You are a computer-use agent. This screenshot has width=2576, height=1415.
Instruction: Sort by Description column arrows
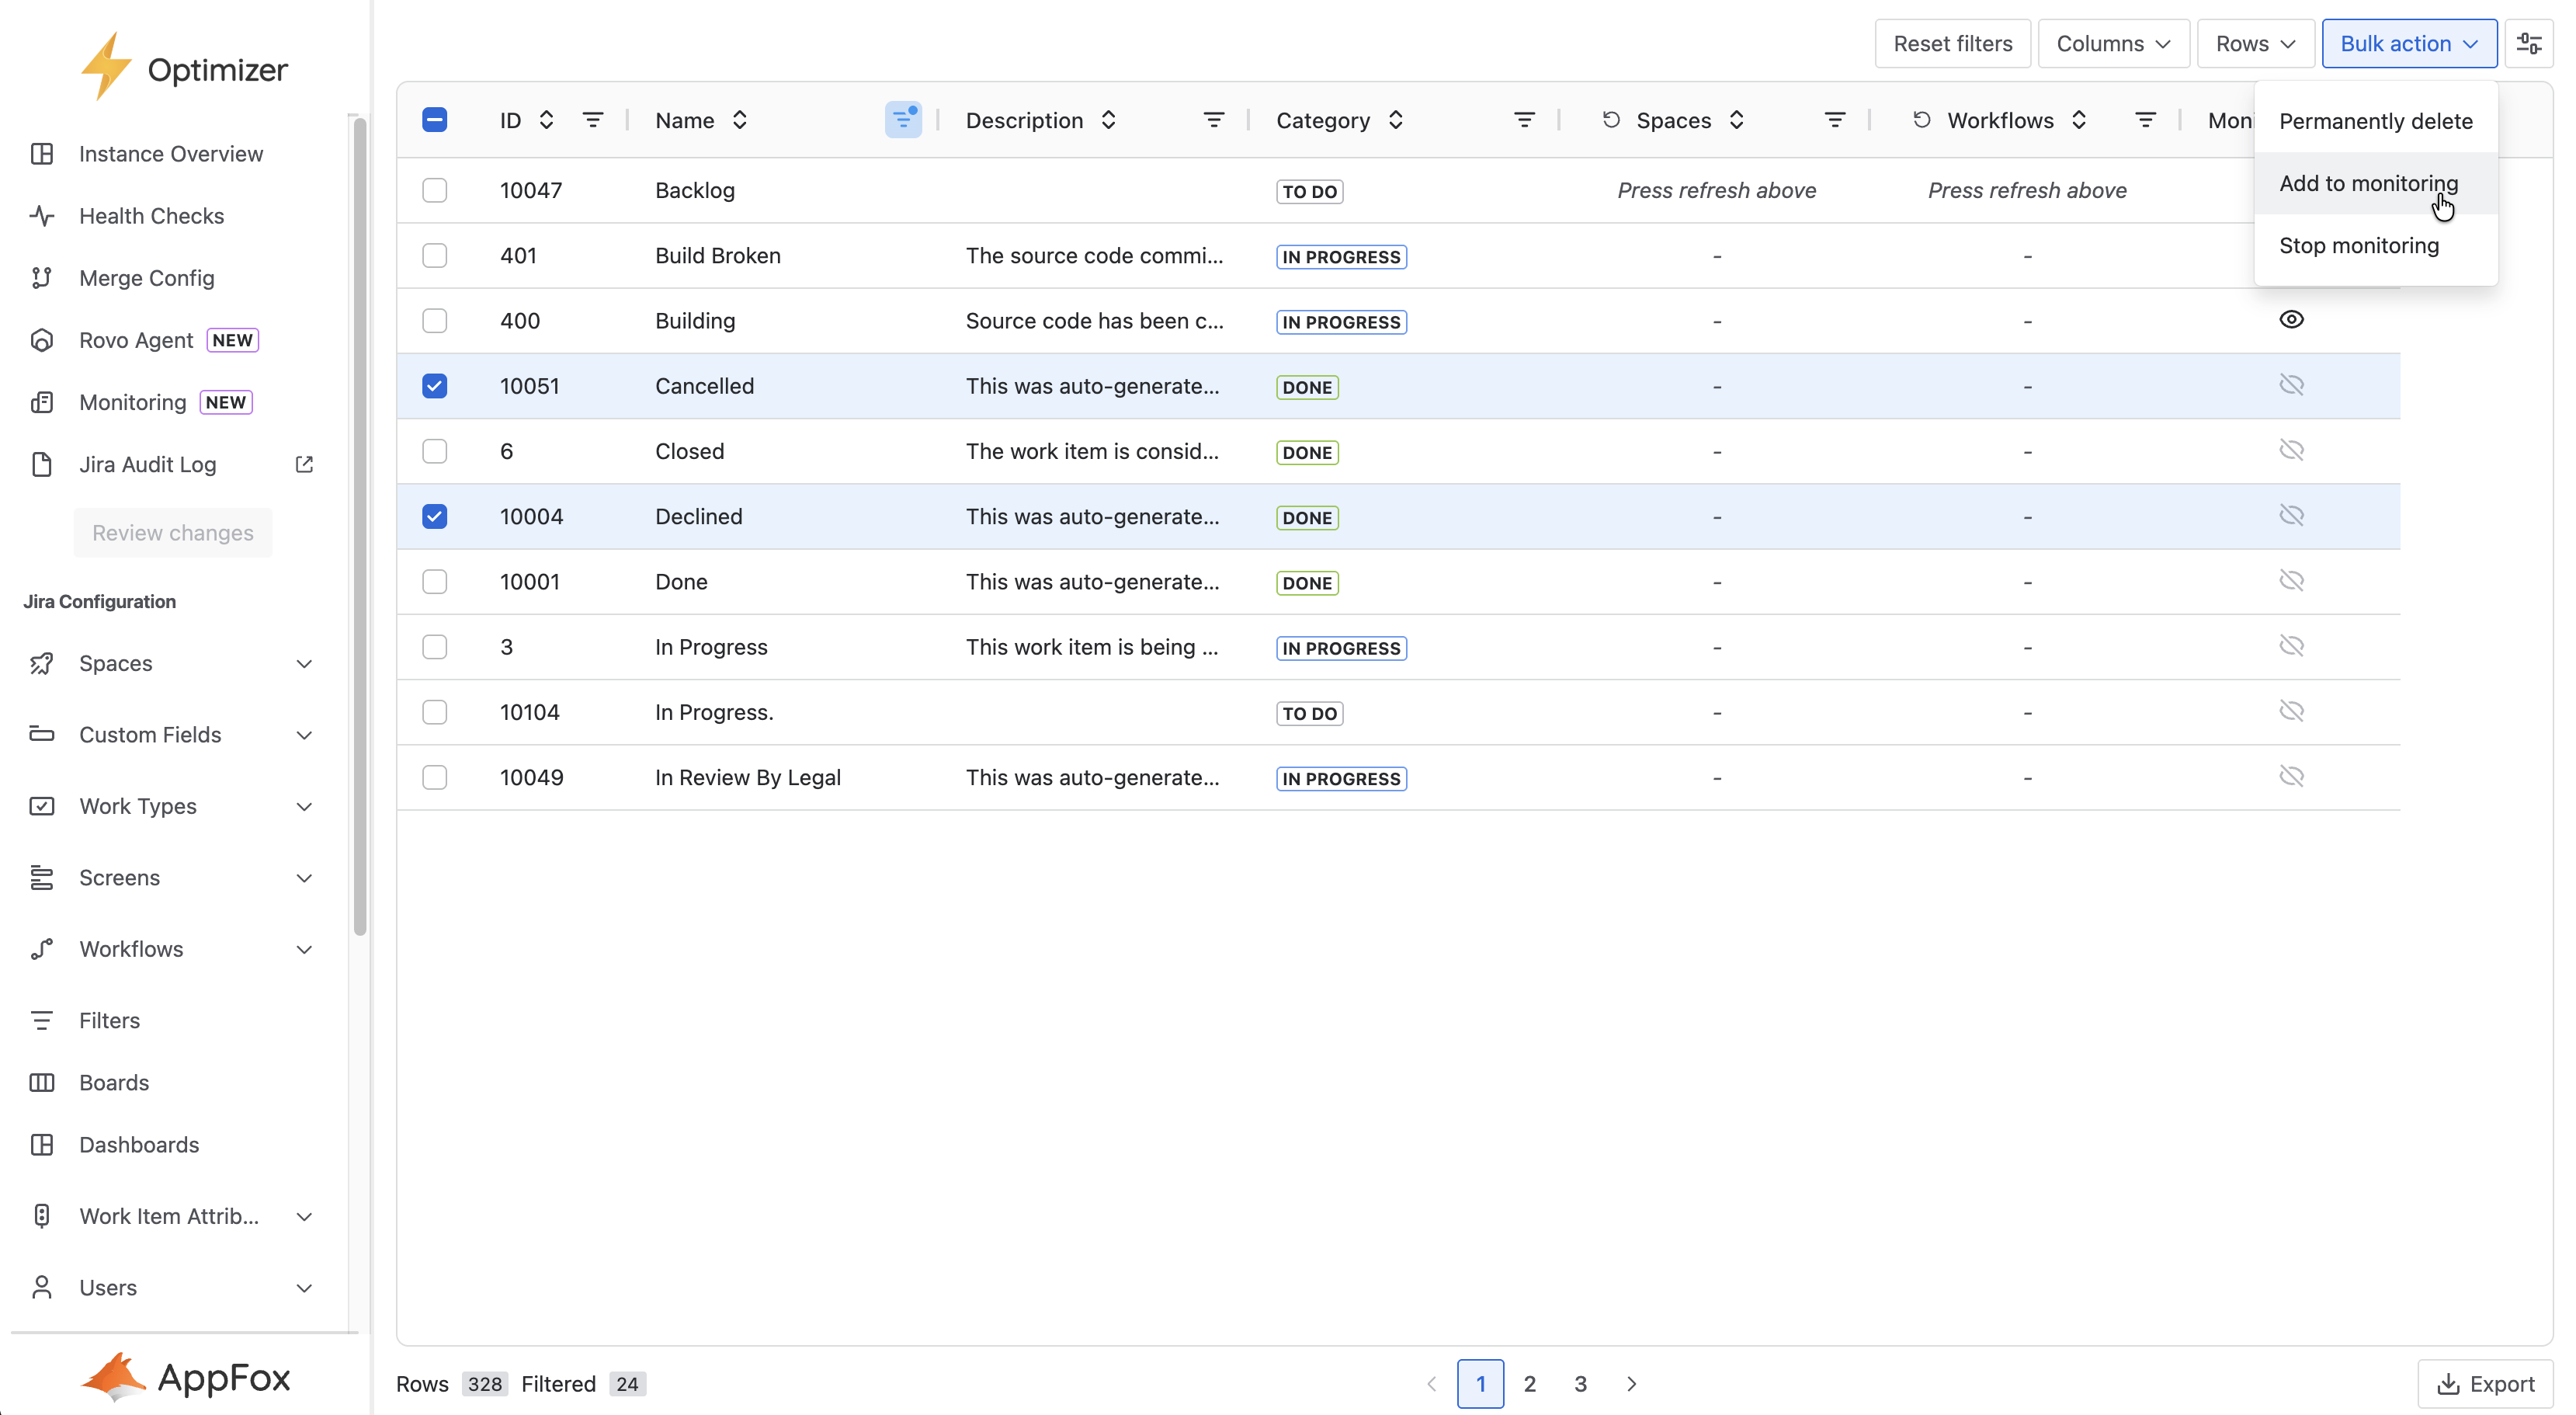coord(1108,120)
